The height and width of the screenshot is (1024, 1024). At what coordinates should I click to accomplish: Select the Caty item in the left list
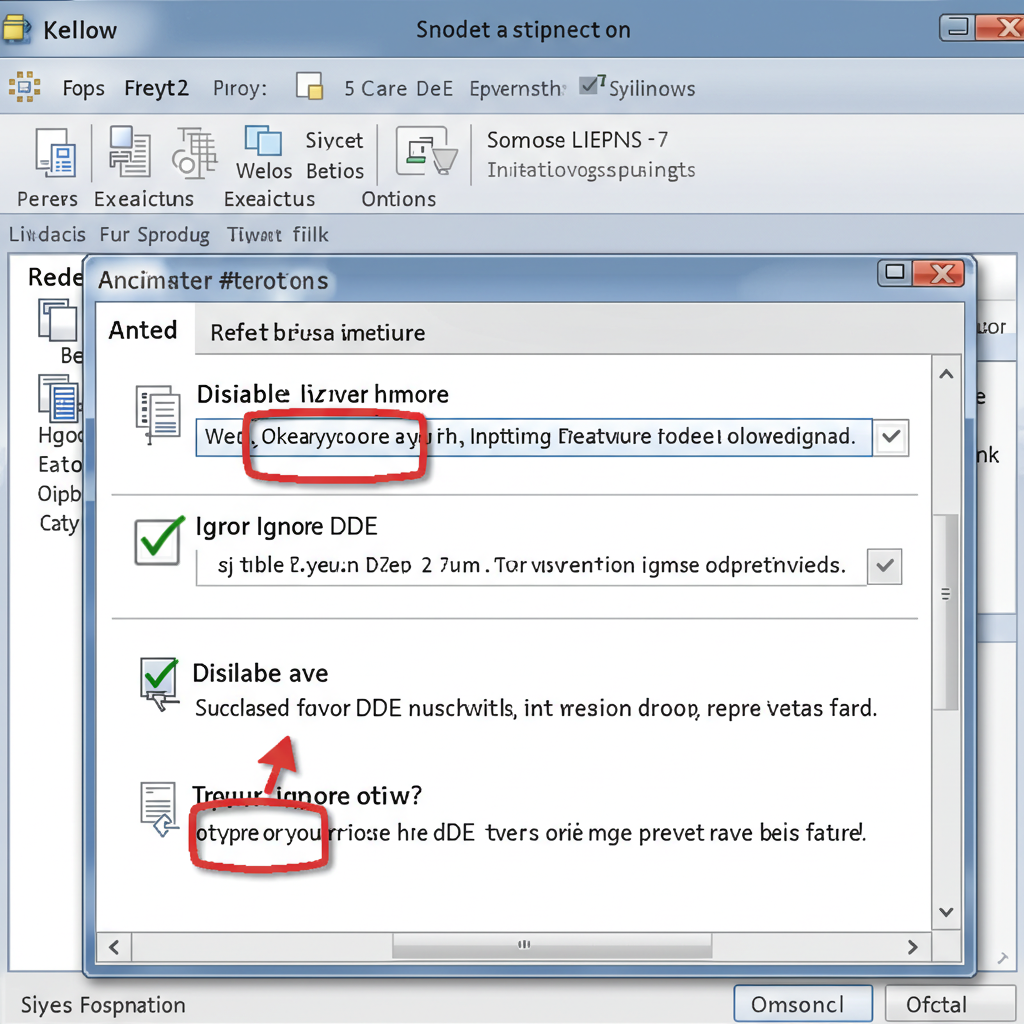pyautogui.click(x=59, y=523)
